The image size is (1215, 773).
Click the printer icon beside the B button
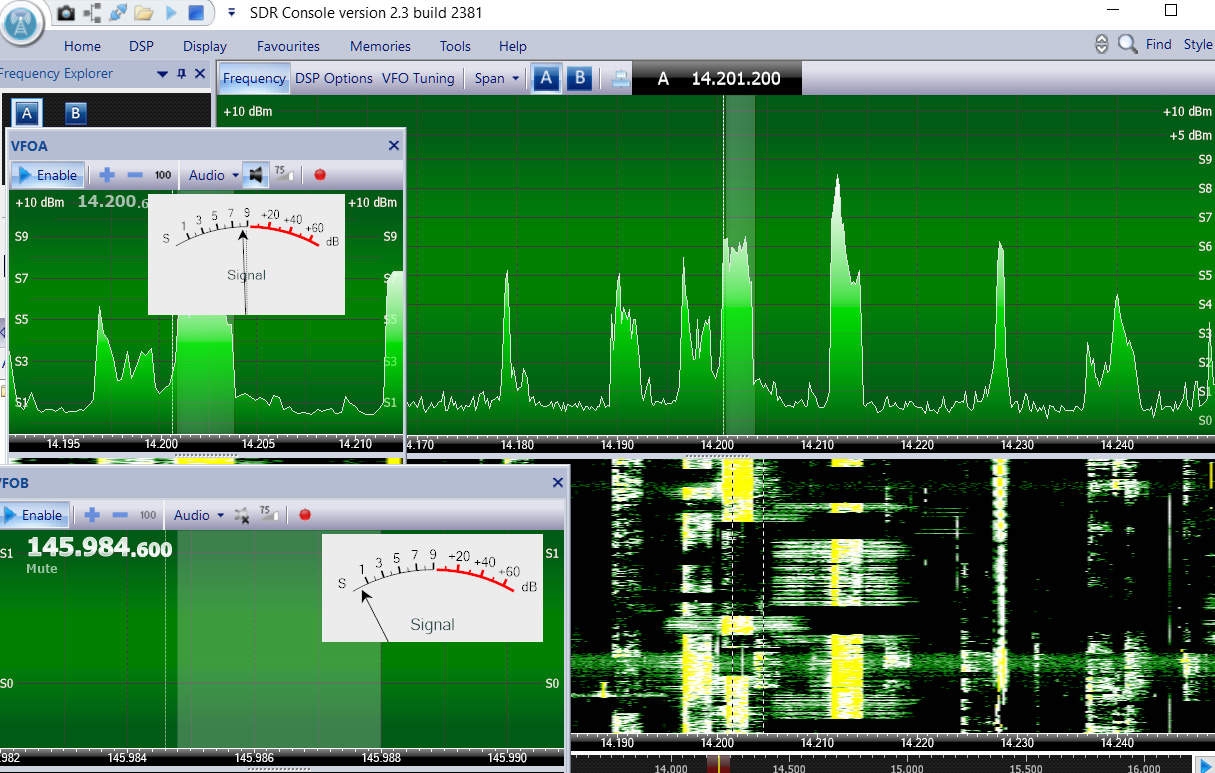coord(621,79)
